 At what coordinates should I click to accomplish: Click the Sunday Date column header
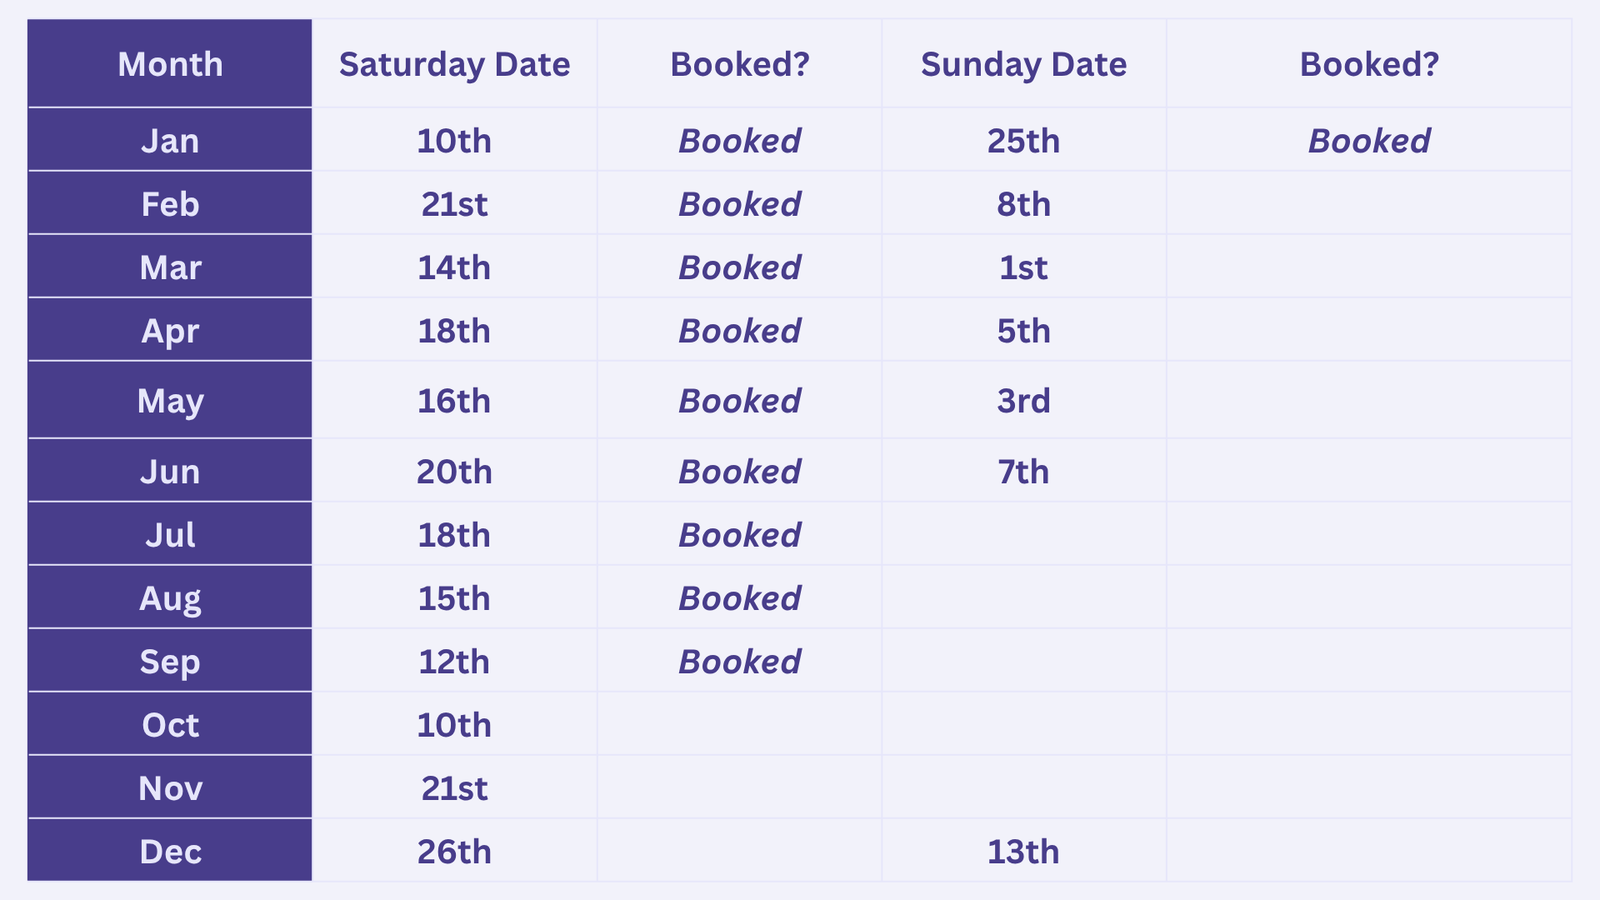[x=1023, y=64]
